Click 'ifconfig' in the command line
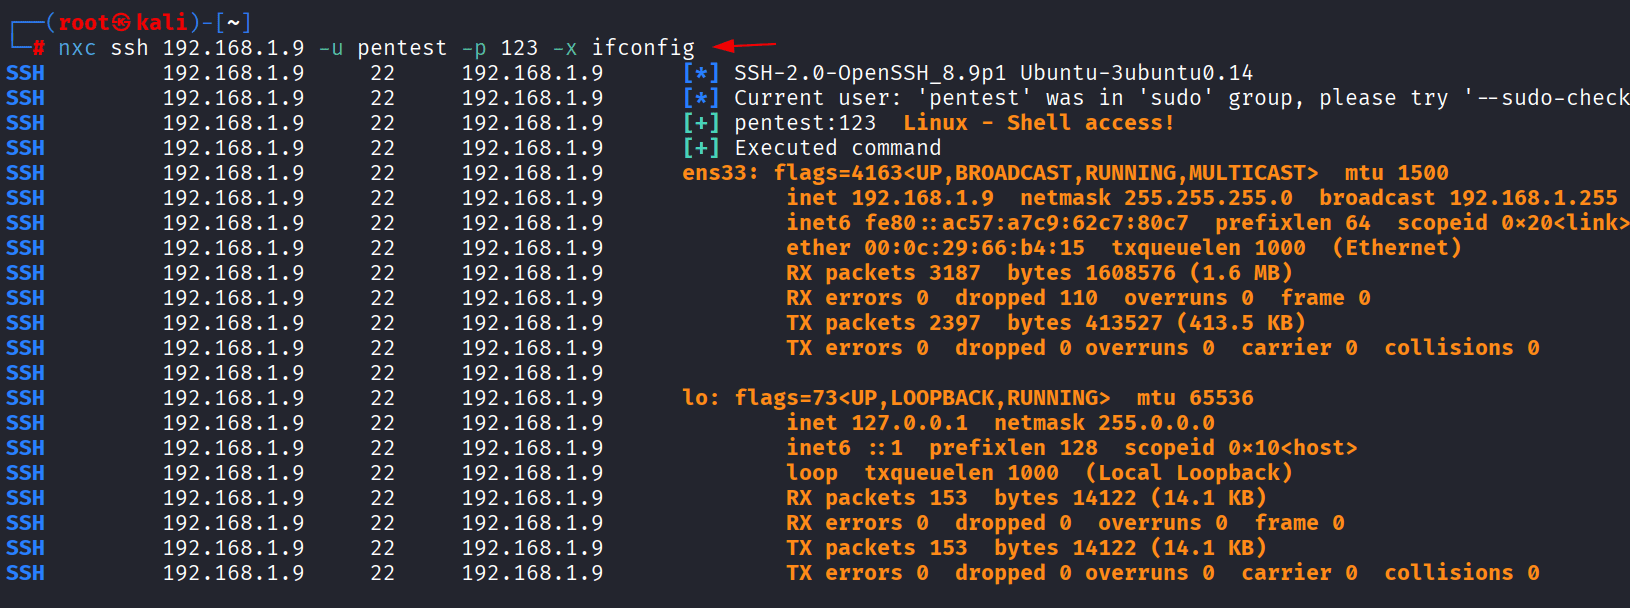1630x608 pixels. pyautogui.click(x=643, y=47)
